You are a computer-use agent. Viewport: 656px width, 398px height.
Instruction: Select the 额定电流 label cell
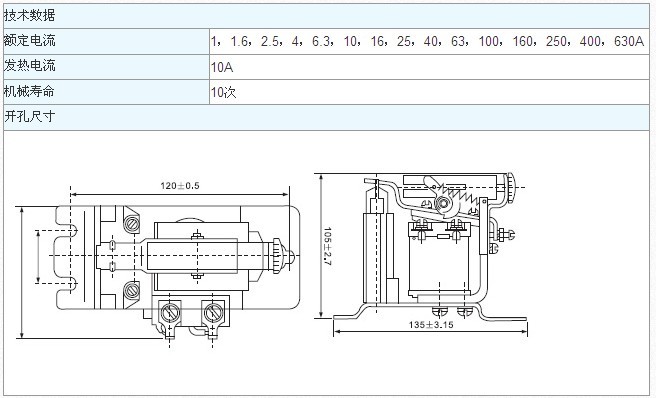(x=106, y=41)
